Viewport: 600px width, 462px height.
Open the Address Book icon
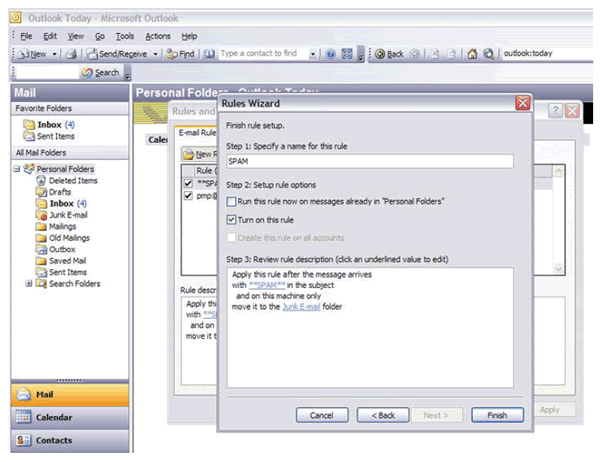209,54
